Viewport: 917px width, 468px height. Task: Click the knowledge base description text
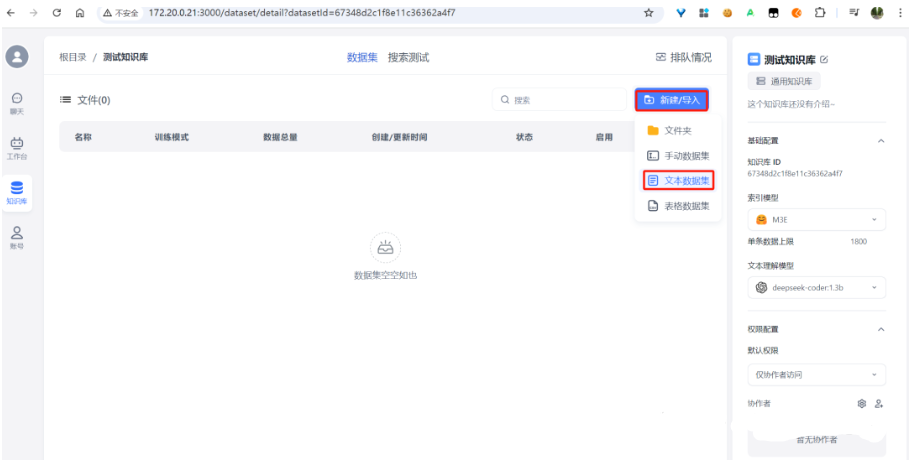(791, 104)
